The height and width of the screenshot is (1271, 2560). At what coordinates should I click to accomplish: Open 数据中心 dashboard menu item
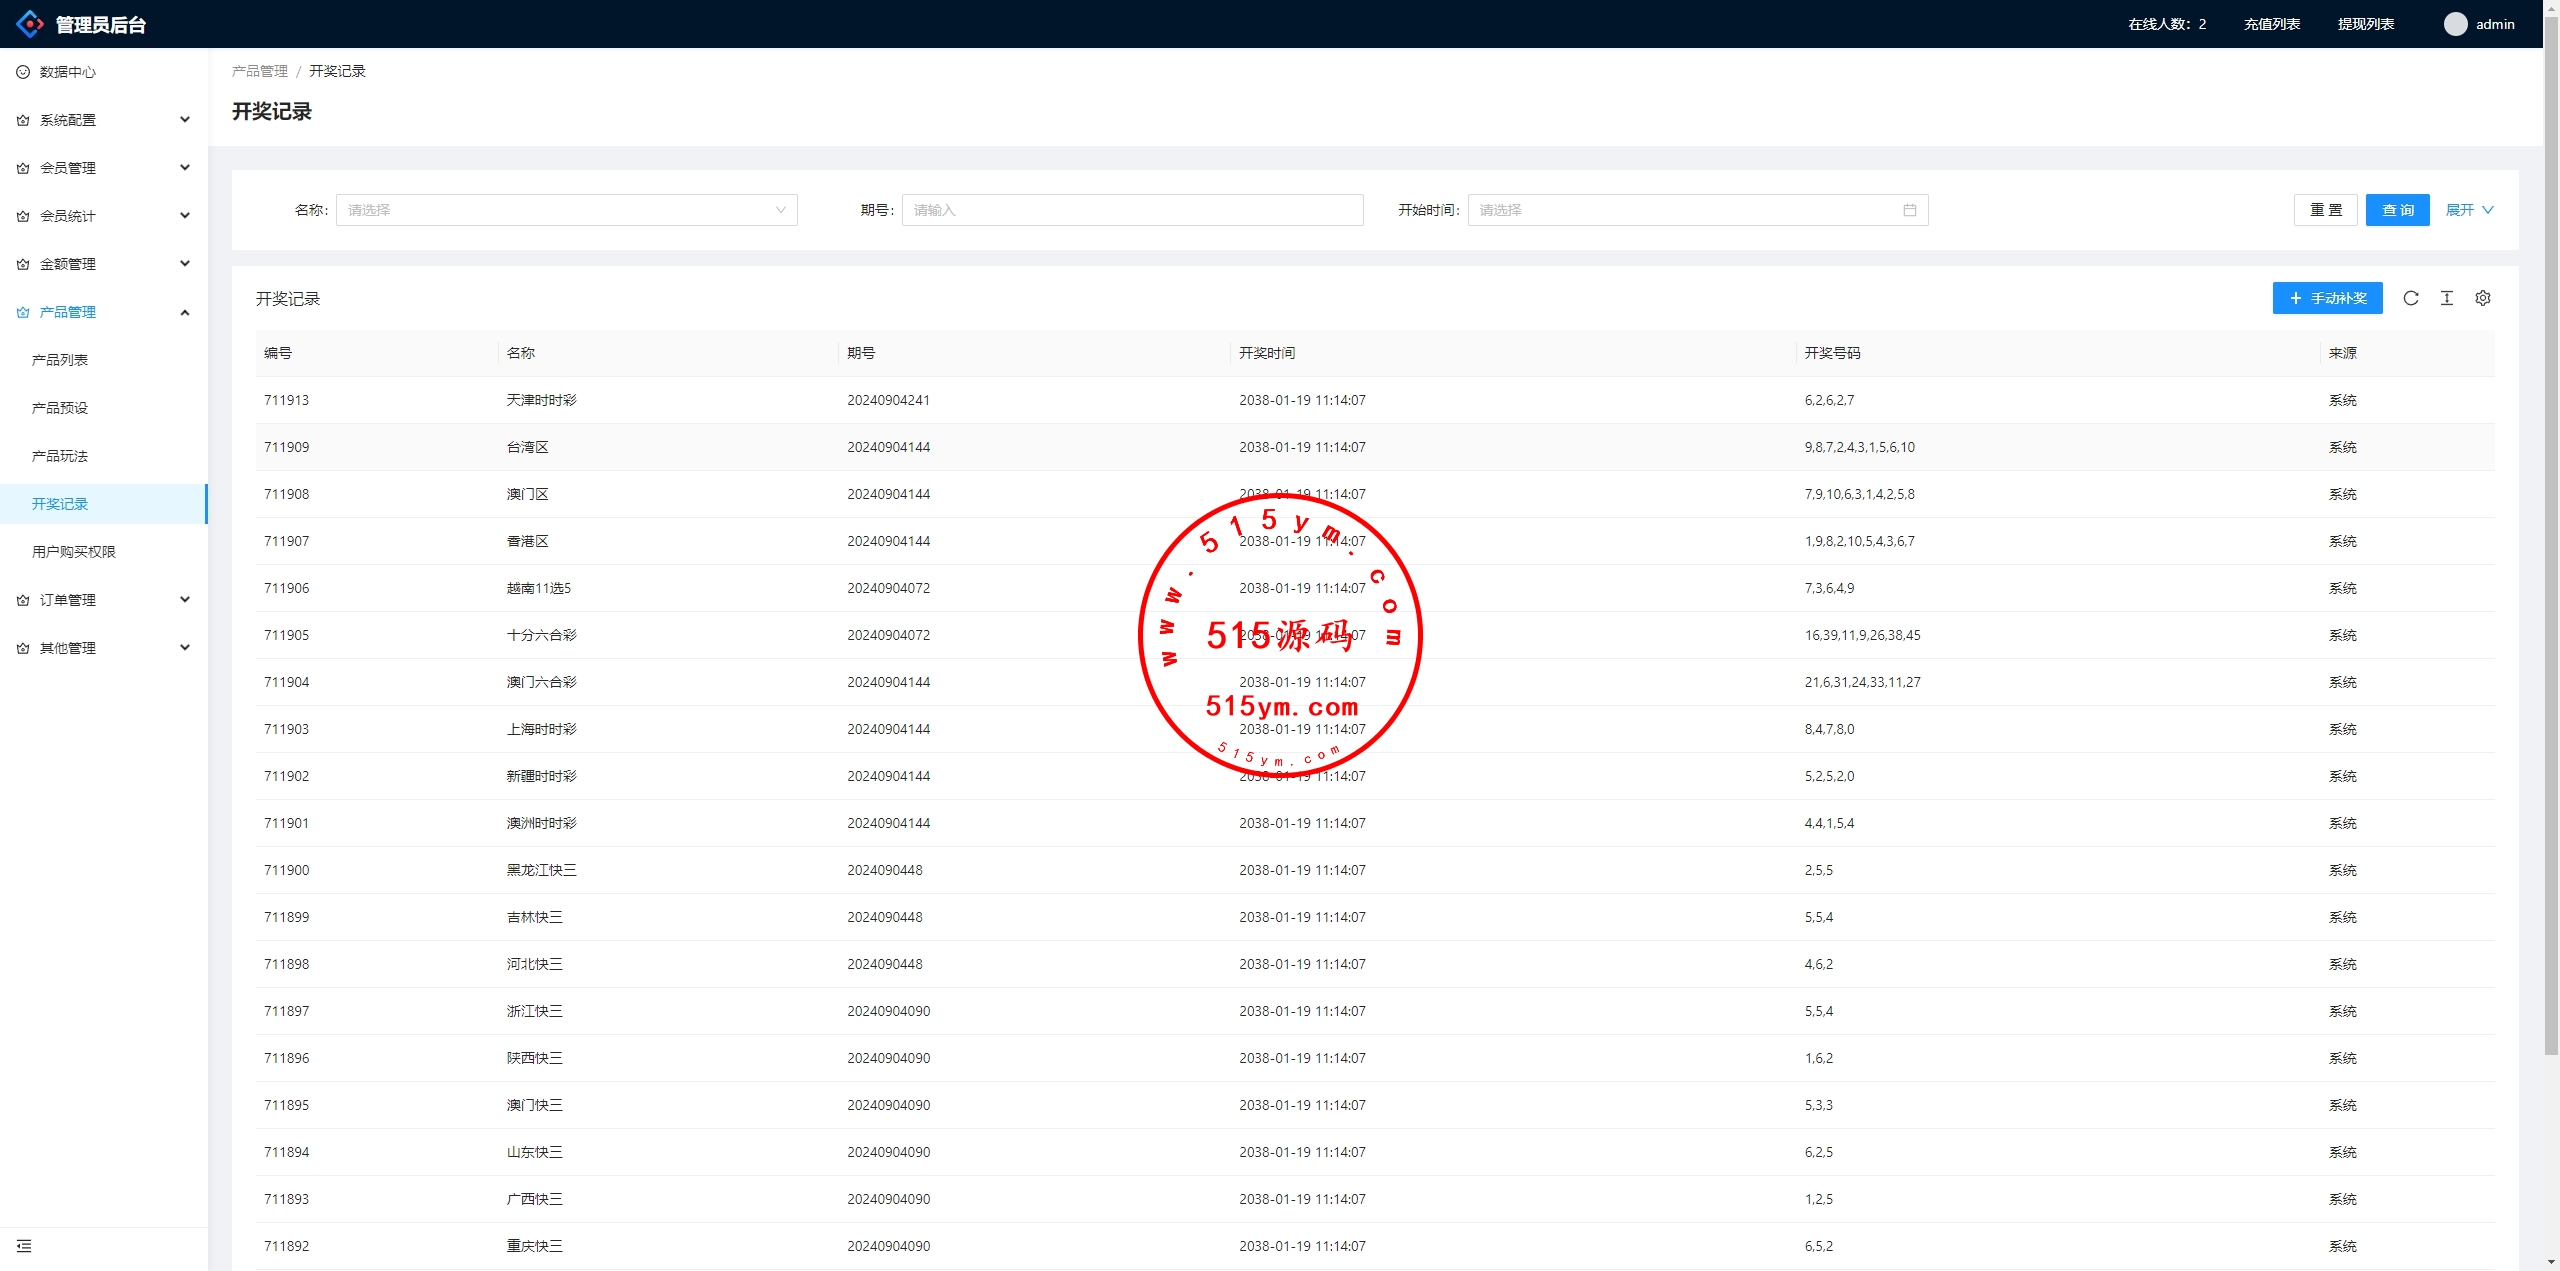(68, 72)
